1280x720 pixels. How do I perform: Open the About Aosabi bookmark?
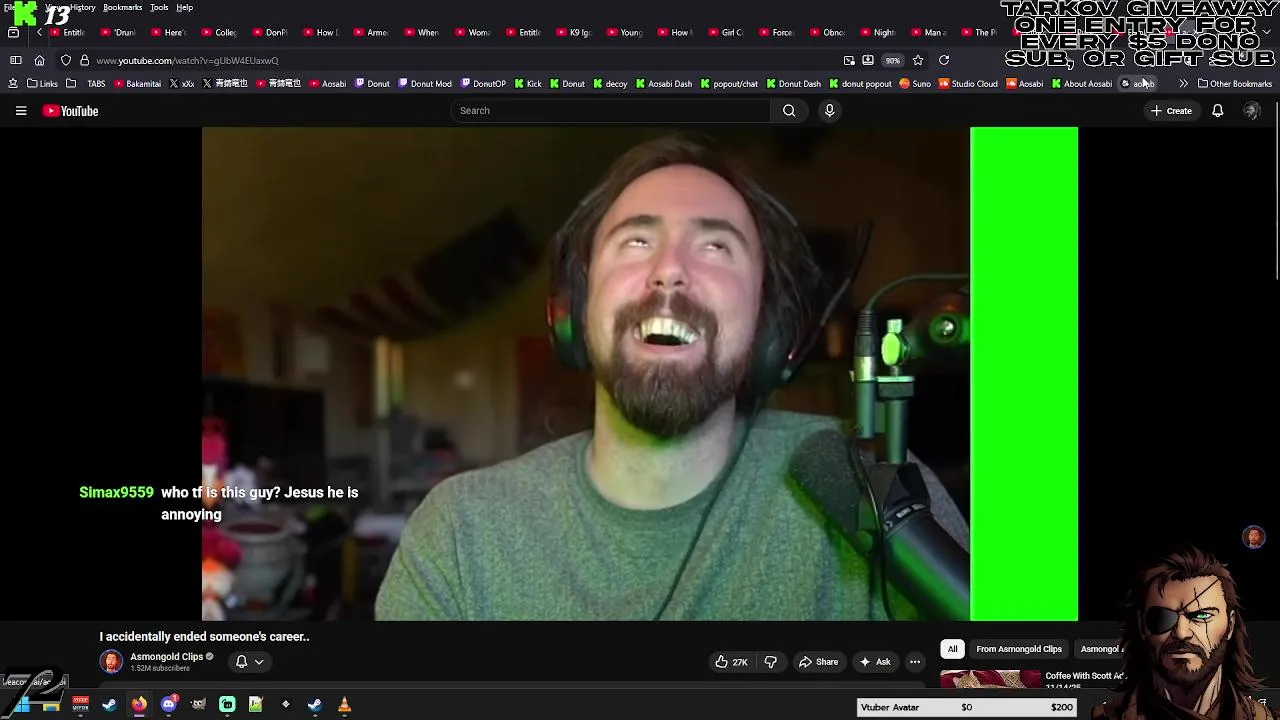(1081, 84)
